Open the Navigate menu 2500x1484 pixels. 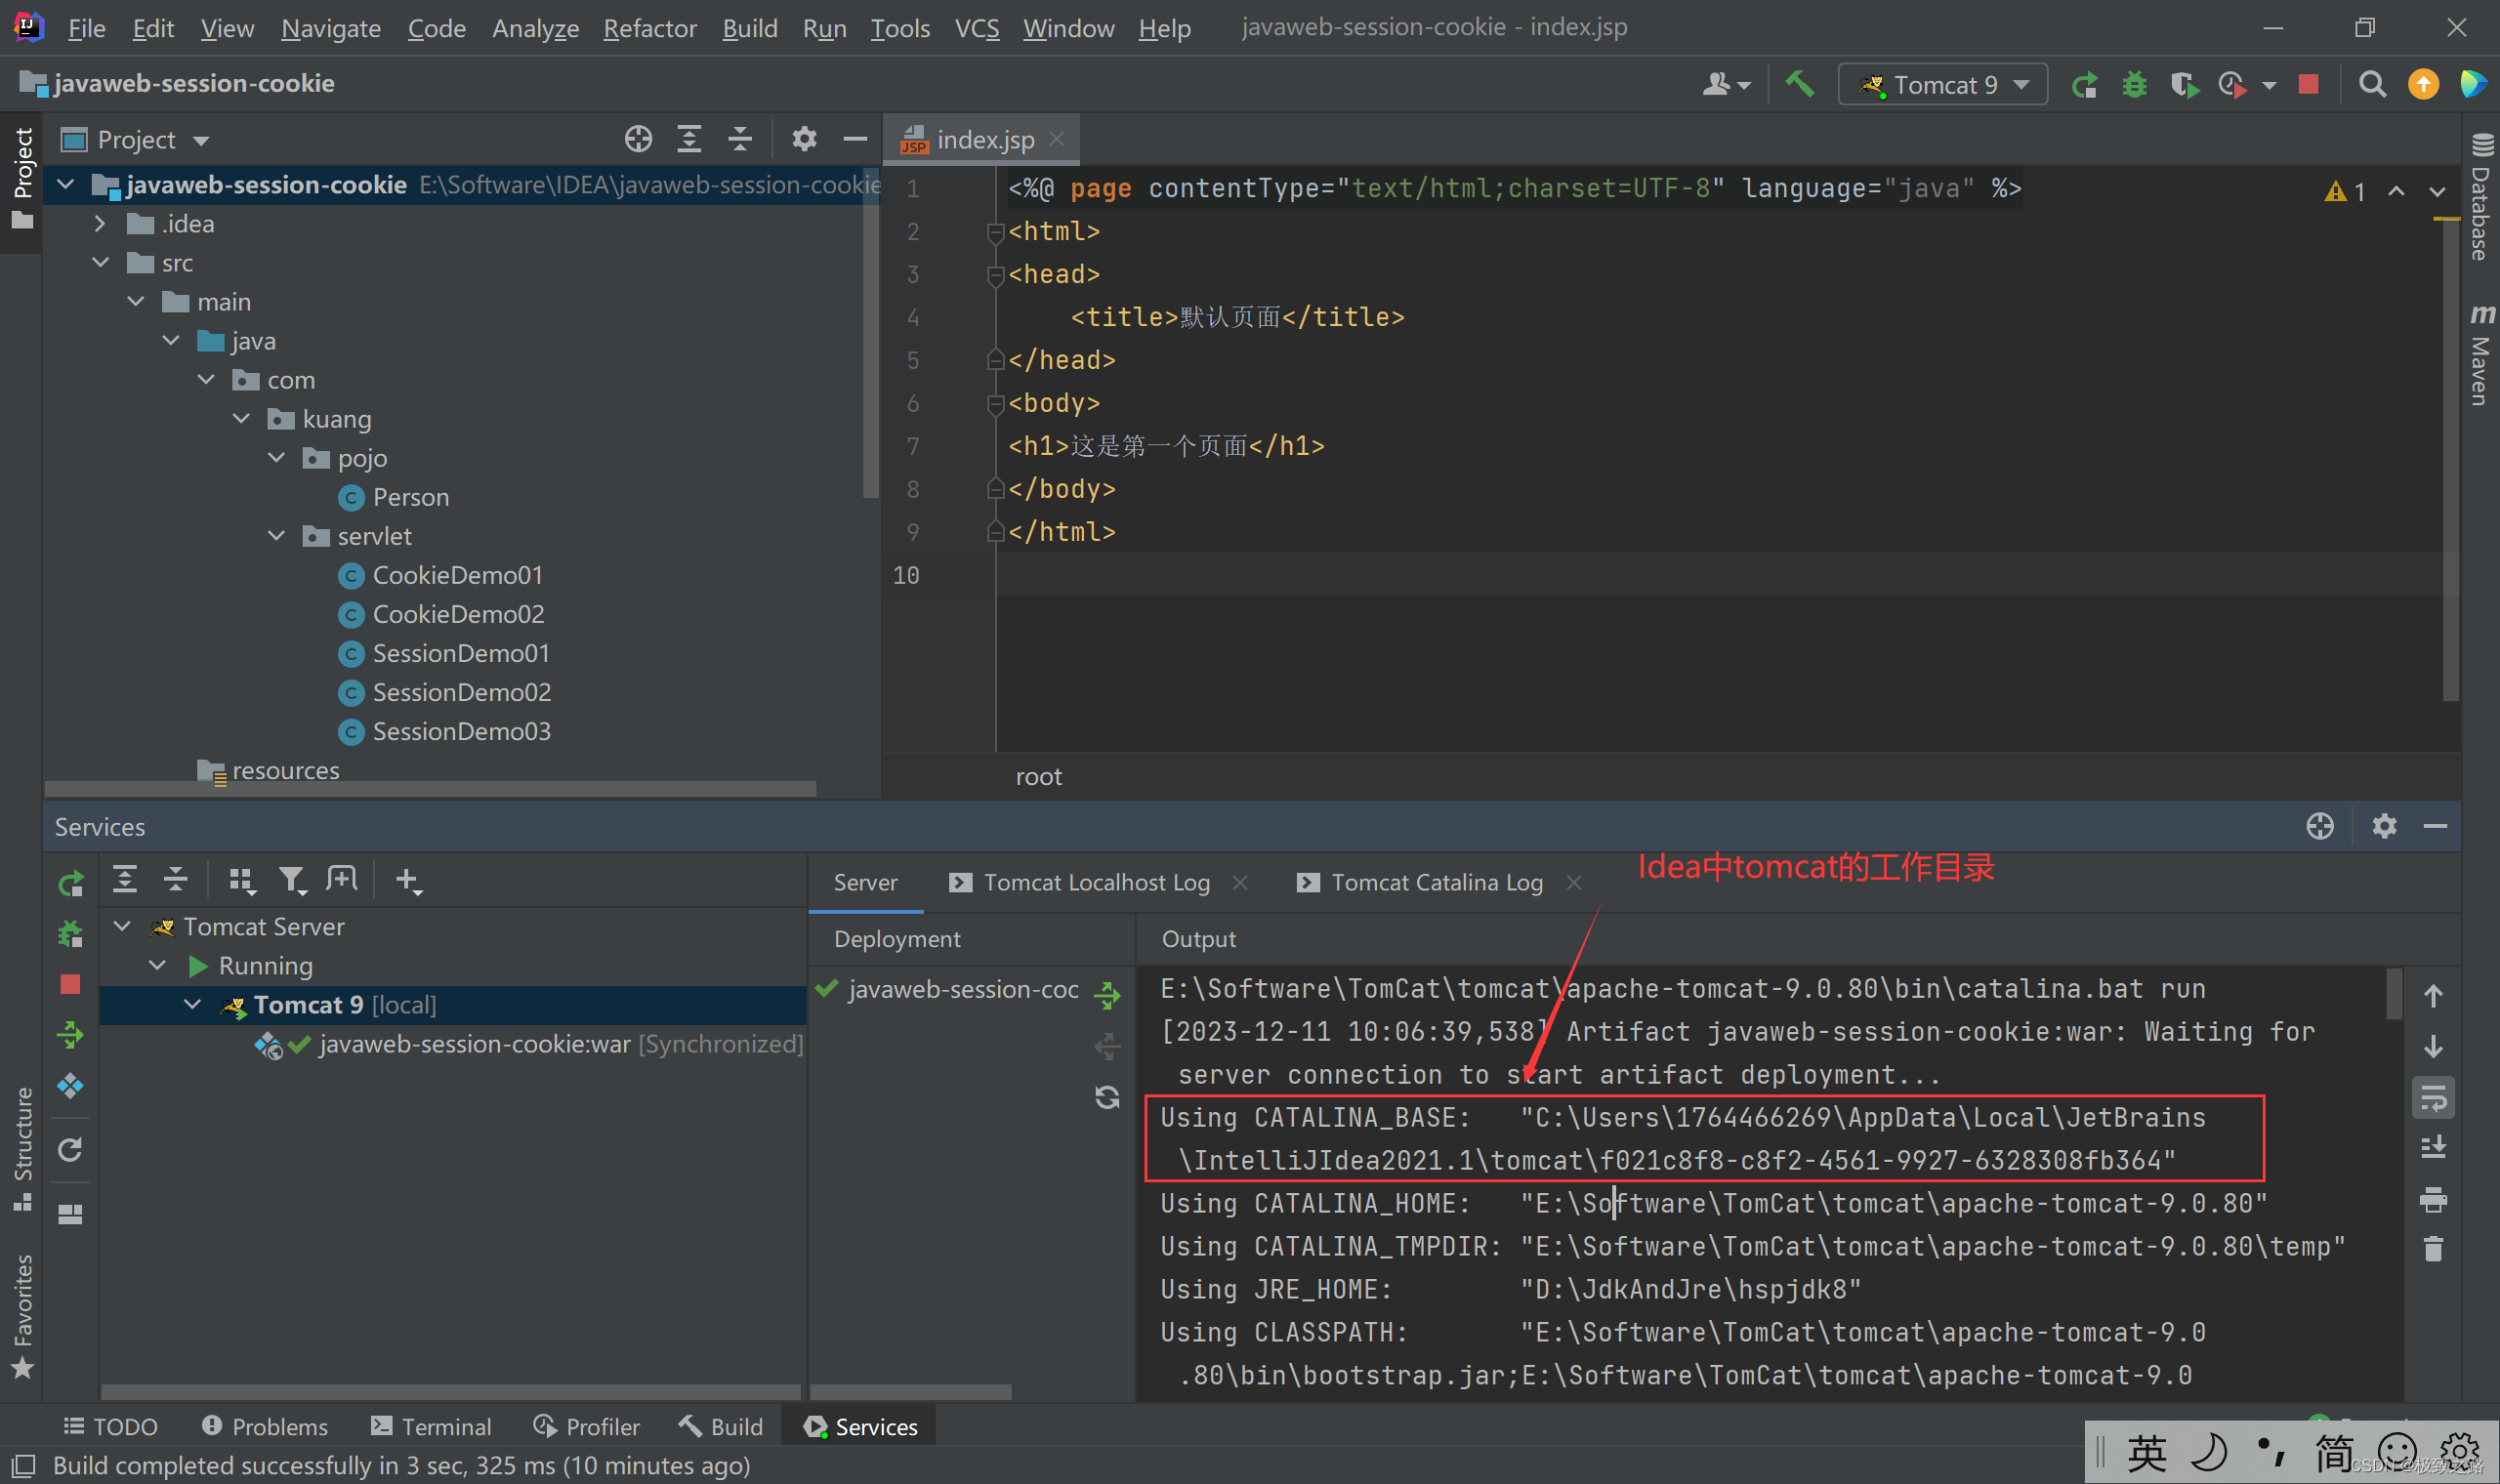coord(330,28)
